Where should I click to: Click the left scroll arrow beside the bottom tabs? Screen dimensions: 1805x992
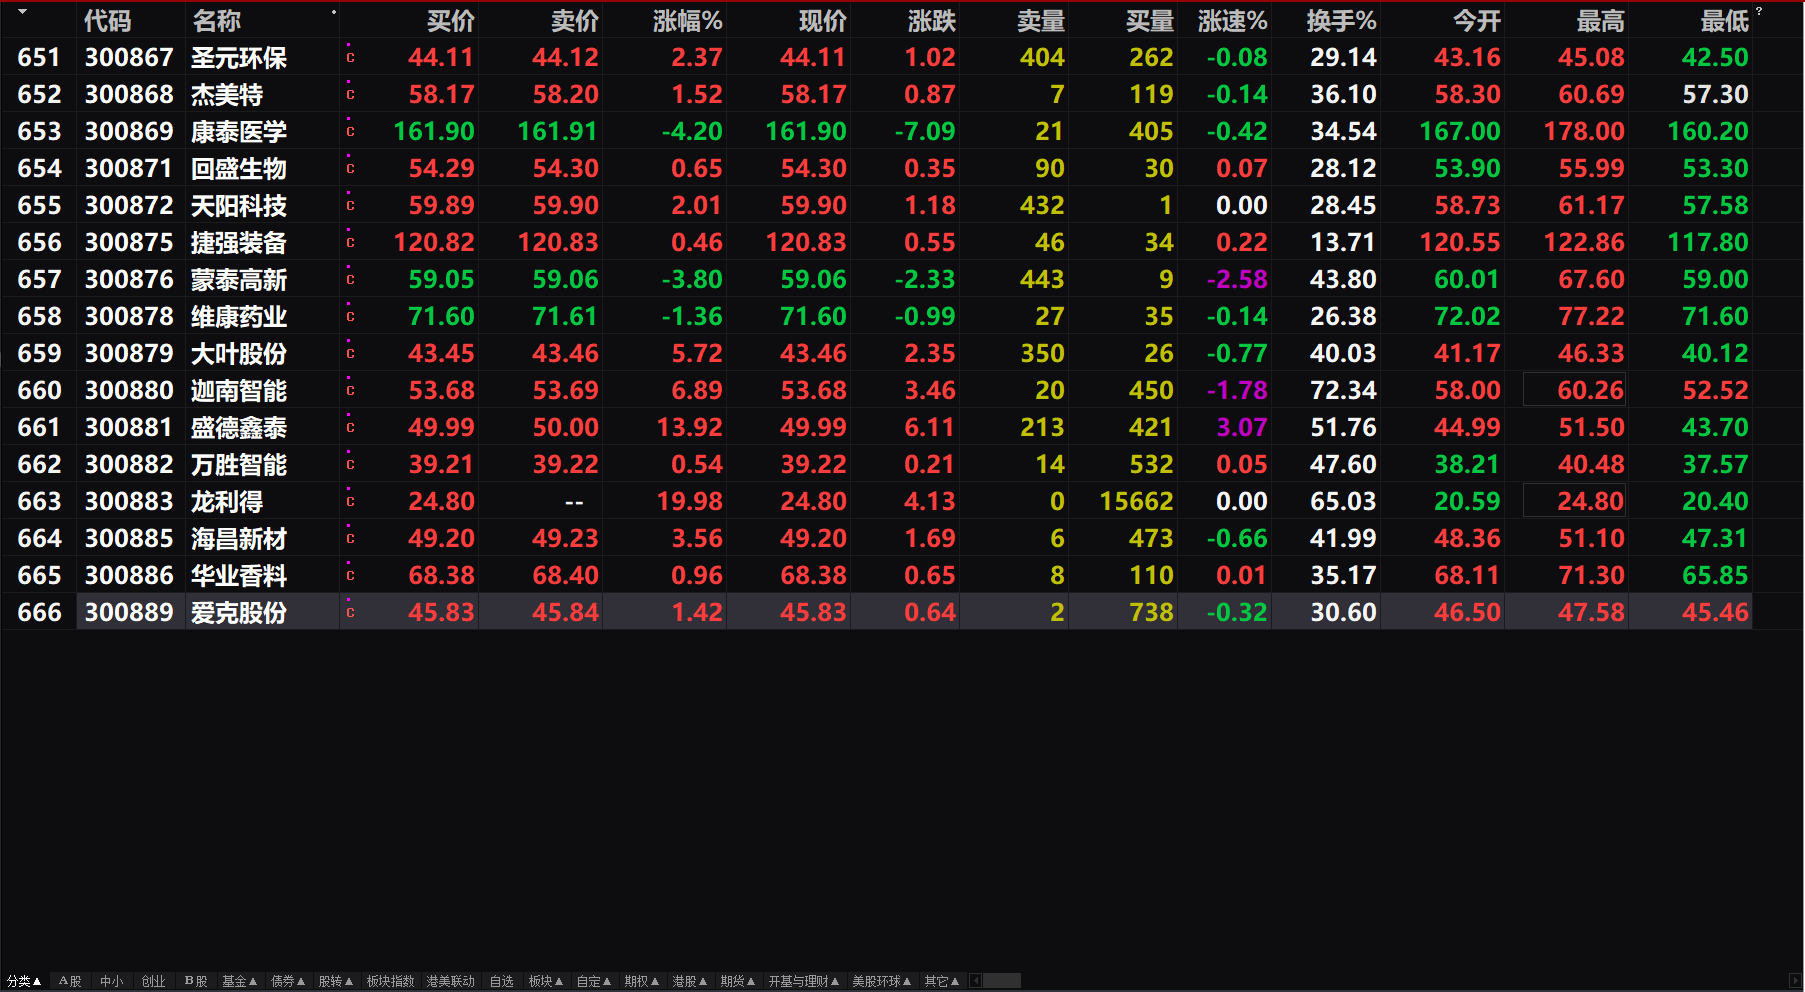[975, 981]
